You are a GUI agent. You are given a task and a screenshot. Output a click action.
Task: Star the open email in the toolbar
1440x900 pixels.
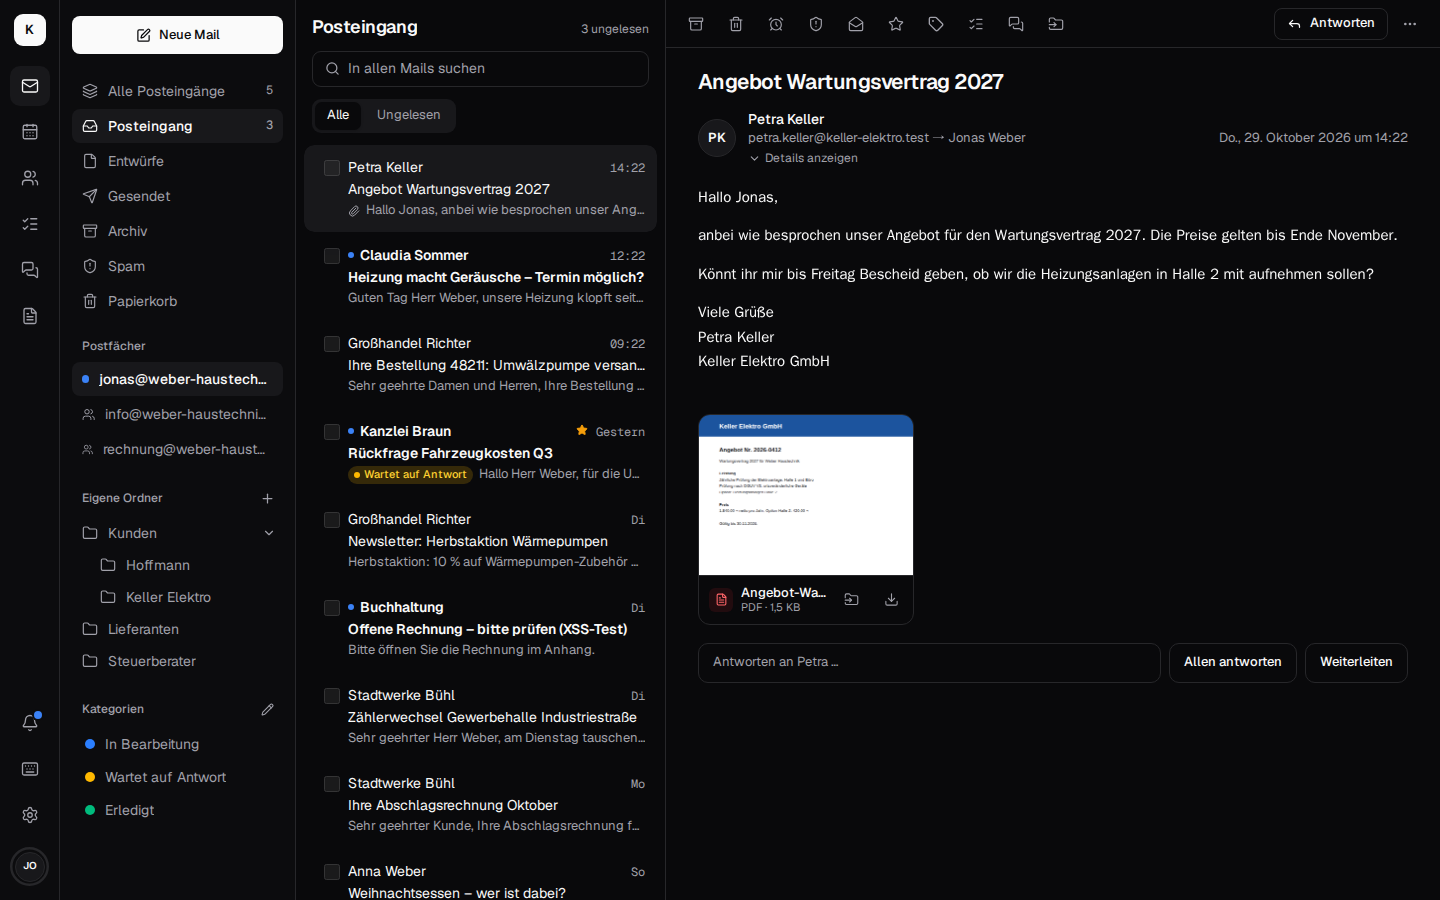(896, 24)
